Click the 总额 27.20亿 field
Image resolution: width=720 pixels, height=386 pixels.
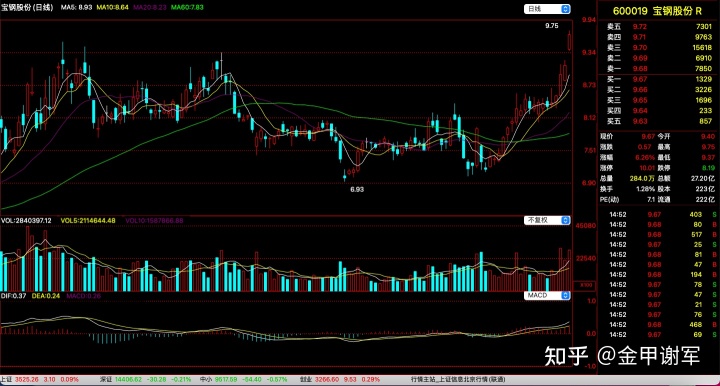click(686, 179)
